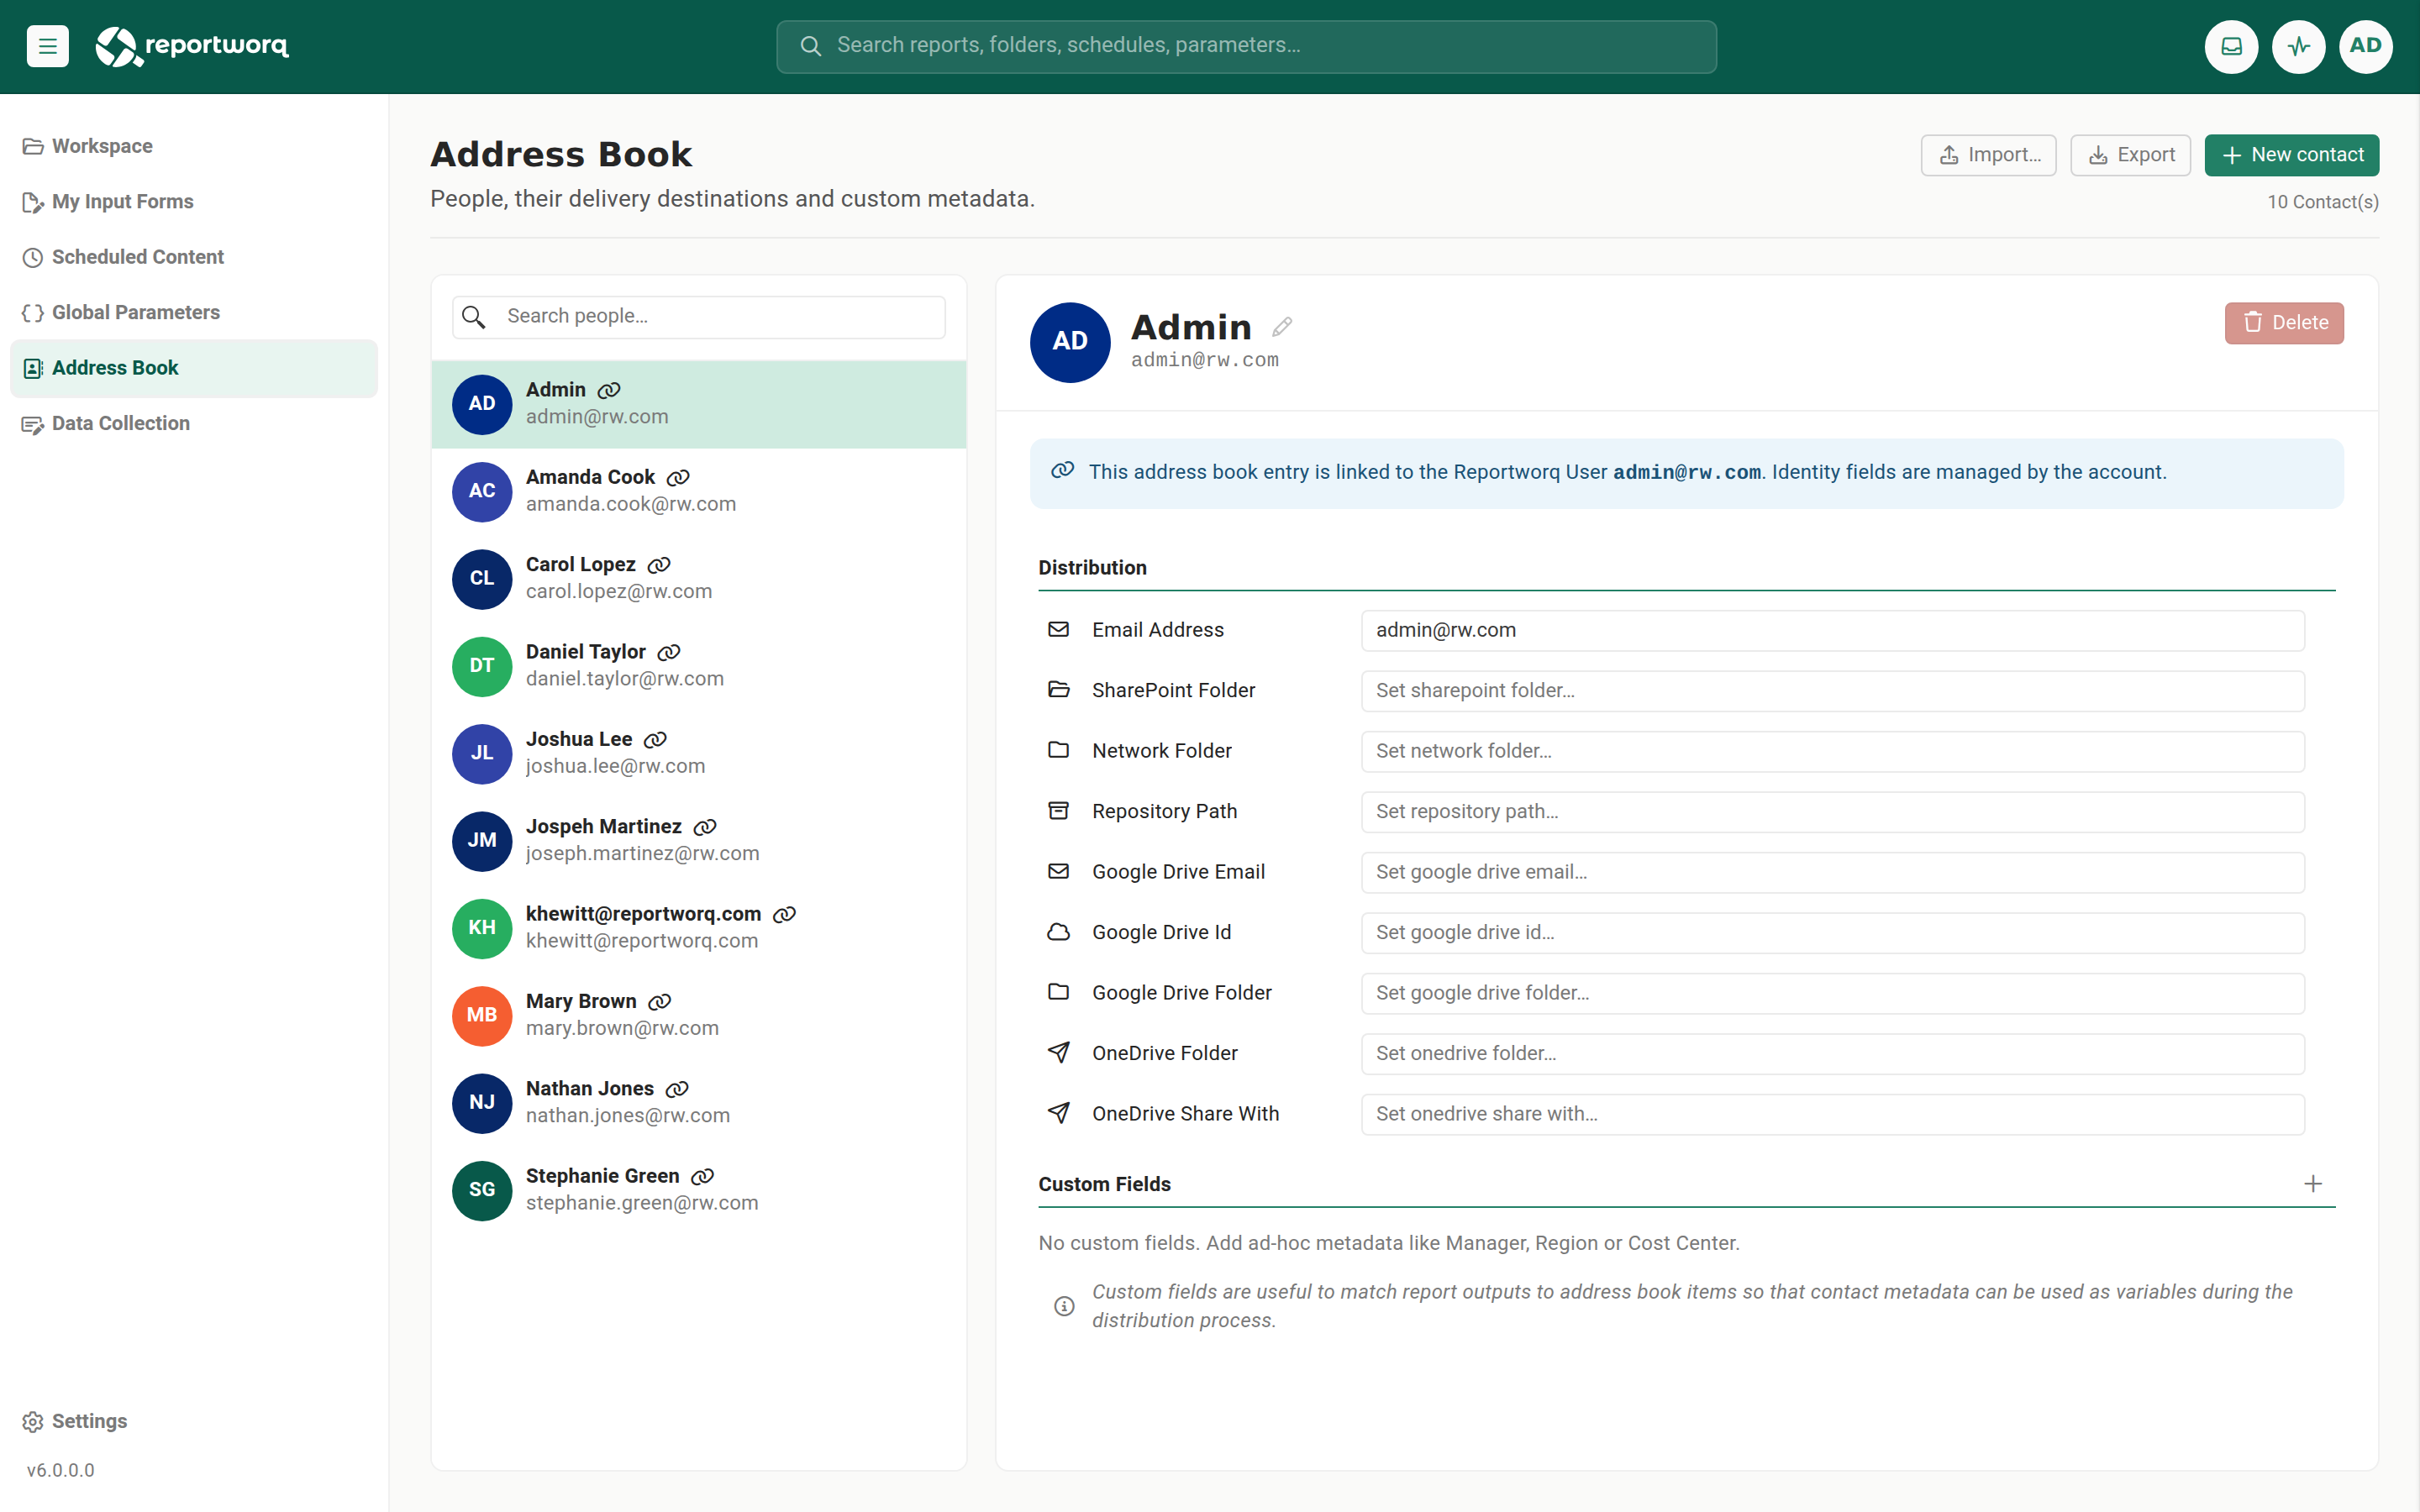2420x1512 pixels.
Task: Click the Set repository path field
Action: [1832, 812]
